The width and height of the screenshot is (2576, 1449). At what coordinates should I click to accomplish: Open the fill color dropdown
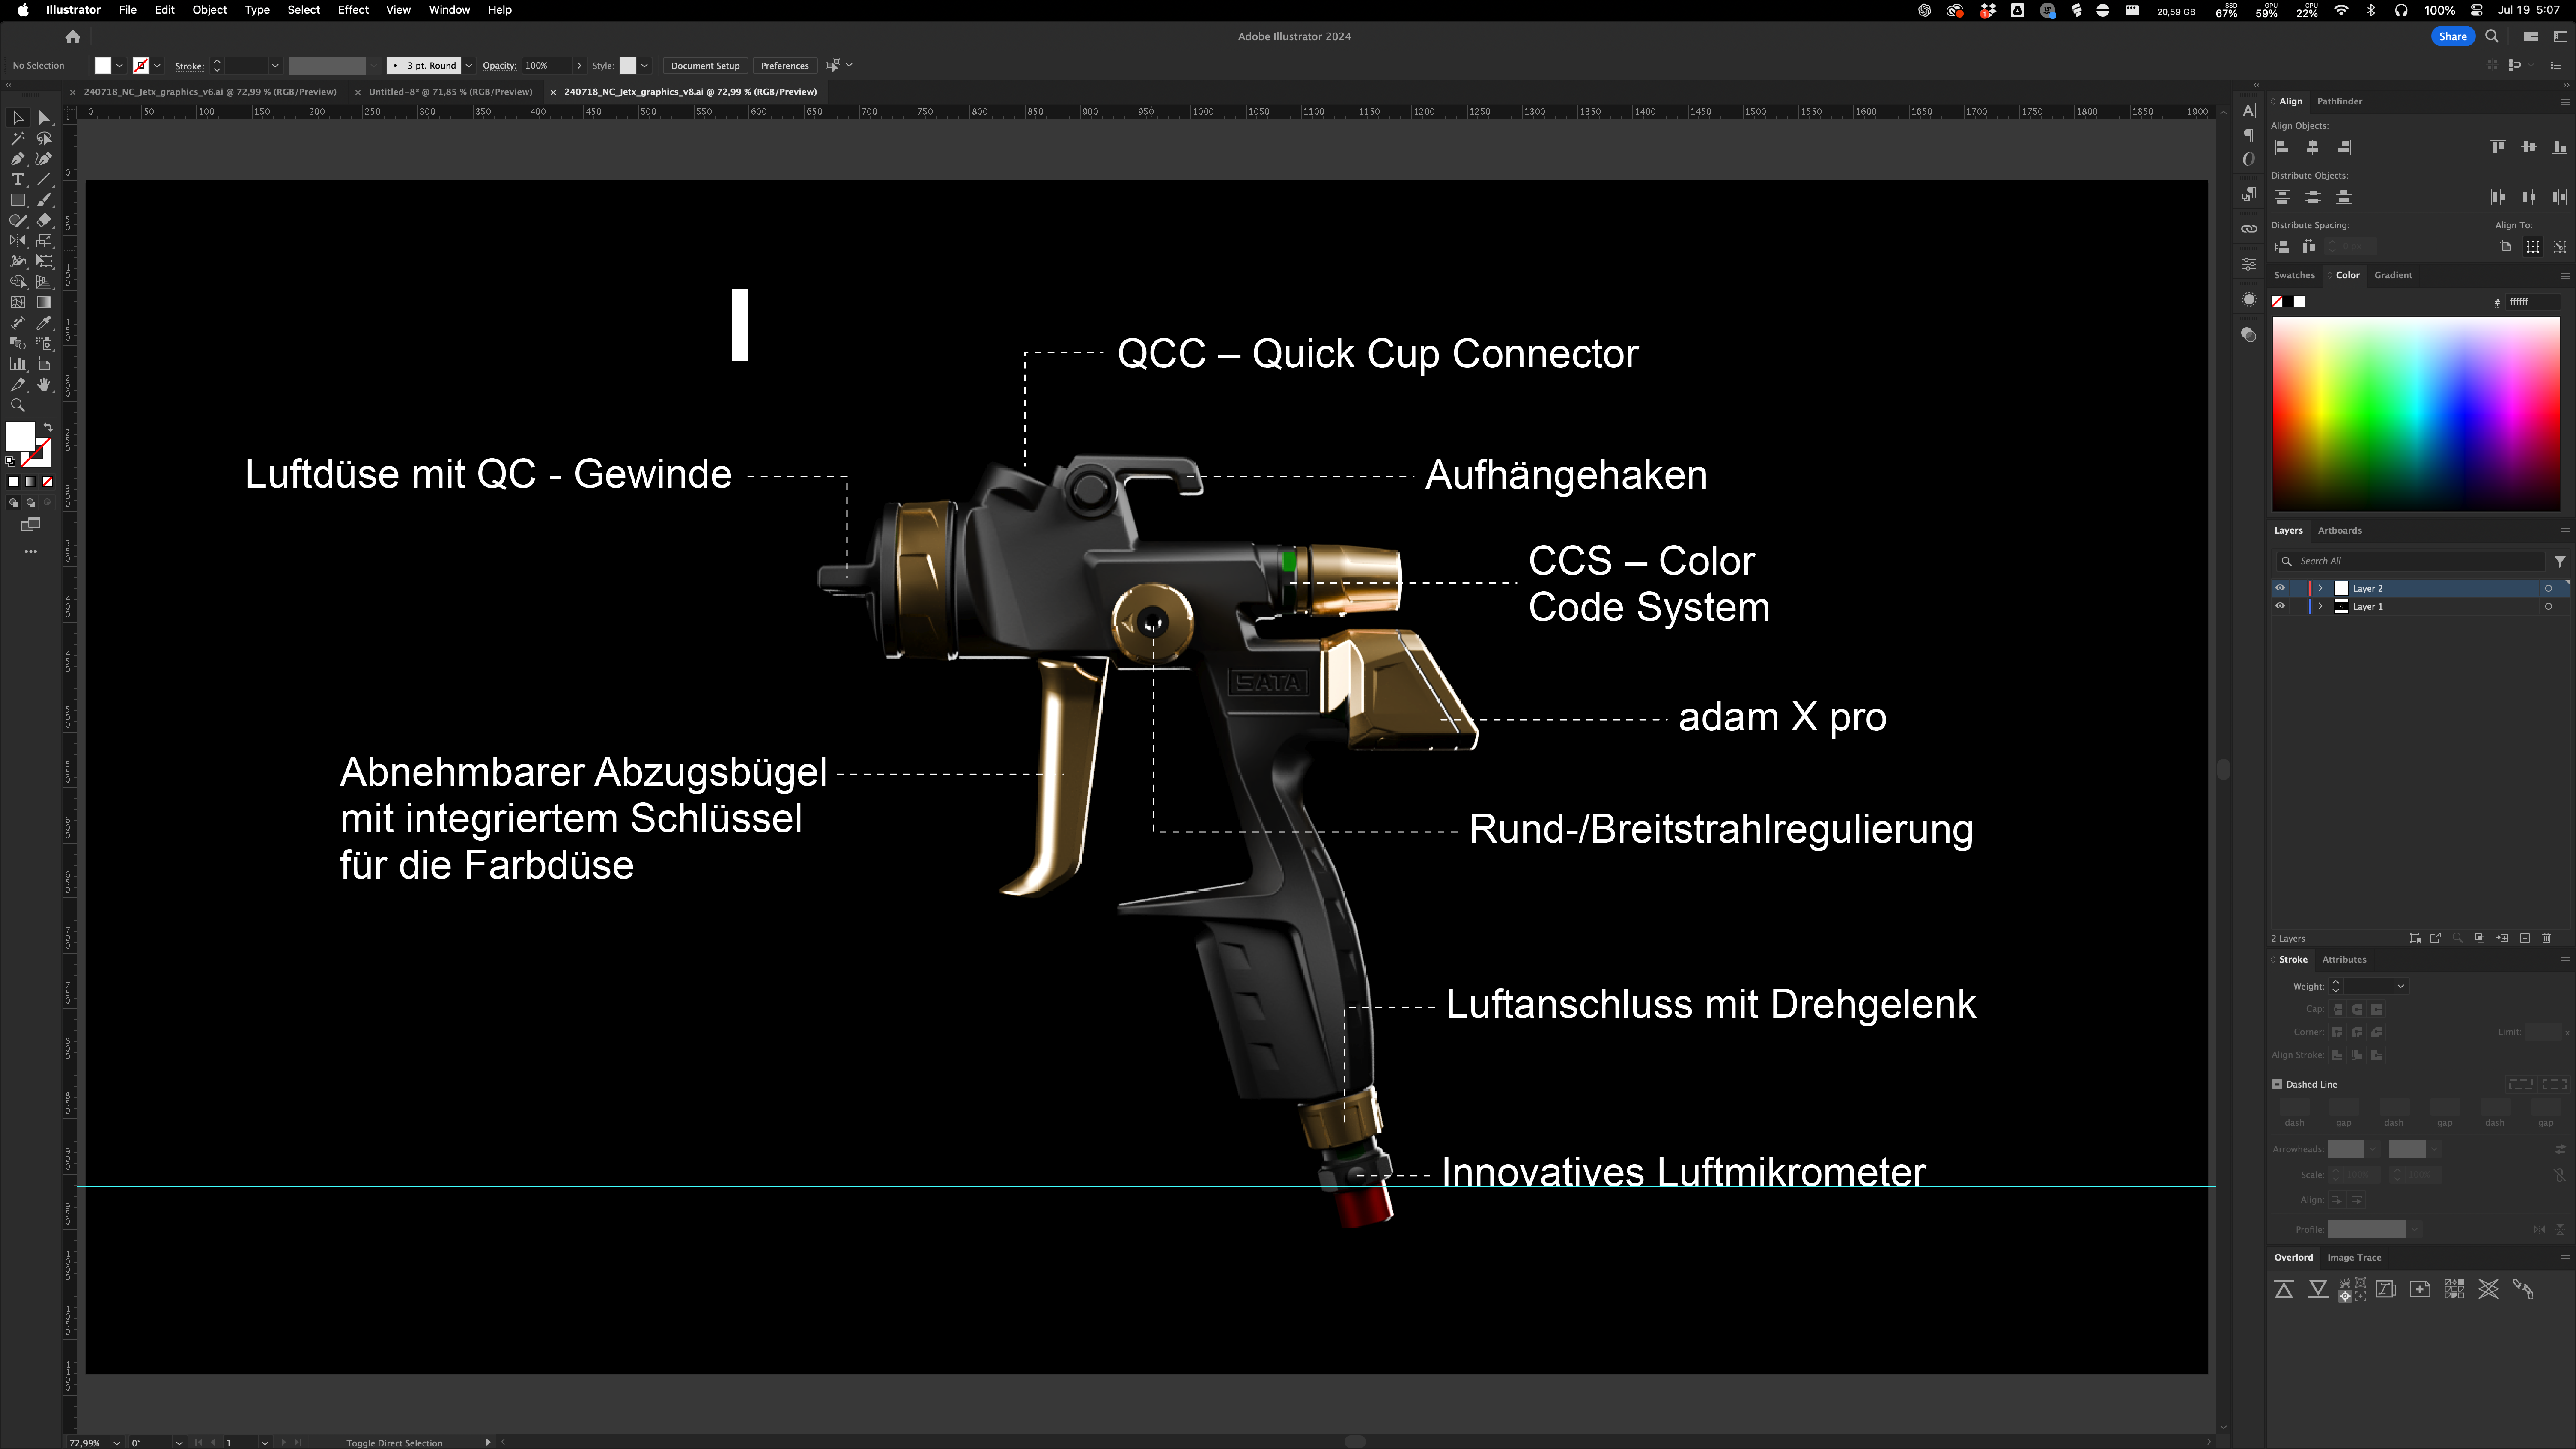(119, 66)
